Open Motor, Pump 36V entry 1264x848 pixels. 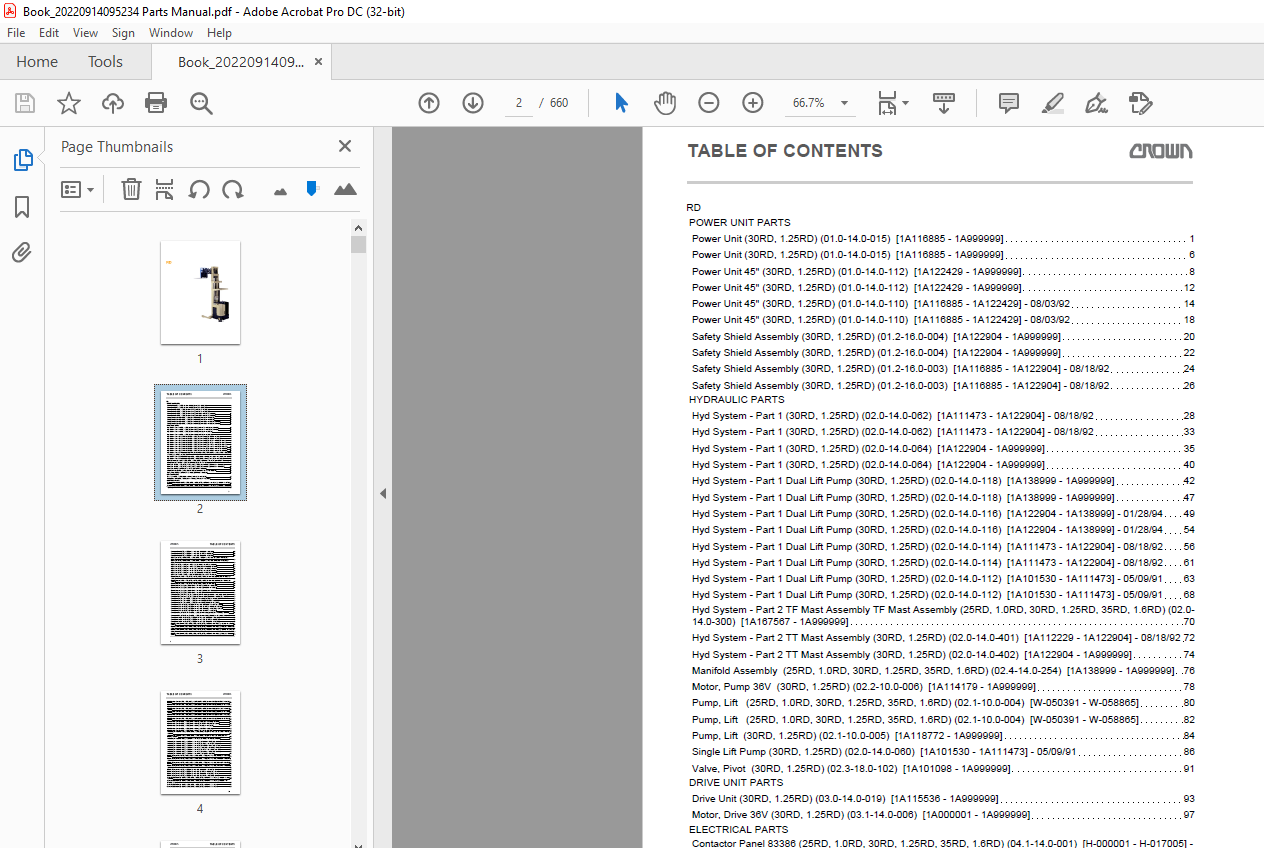coord(943,687)
